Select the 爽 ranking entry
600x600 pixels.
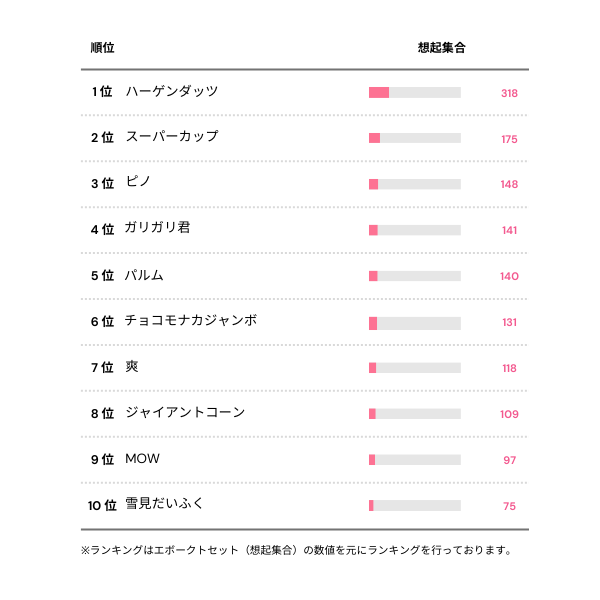tap(132, 367)
